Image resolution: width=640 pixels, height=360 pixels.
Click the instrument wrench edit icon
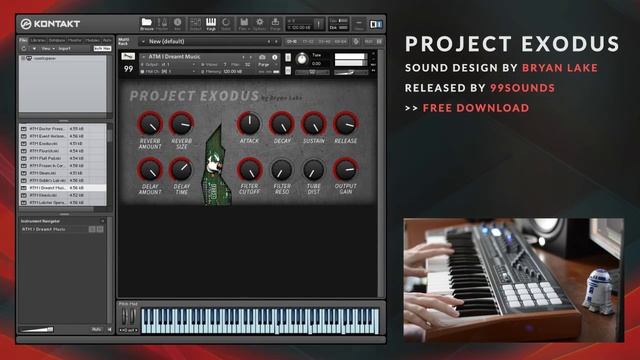click(x=128, y=56)
